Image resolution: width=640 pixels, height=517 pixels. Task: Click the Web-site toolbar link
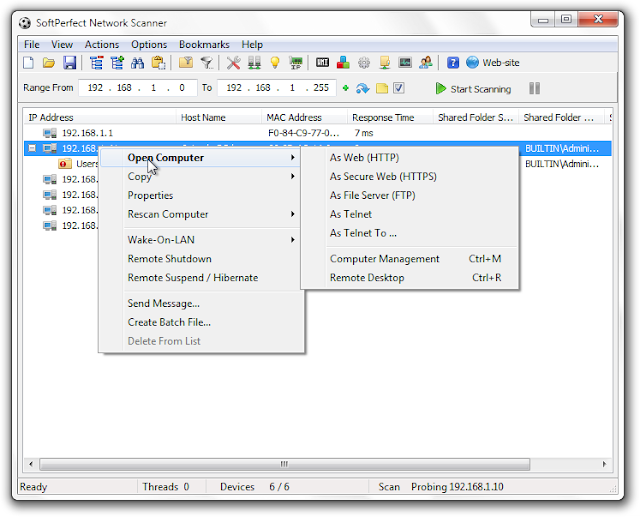tap(493, 62)
